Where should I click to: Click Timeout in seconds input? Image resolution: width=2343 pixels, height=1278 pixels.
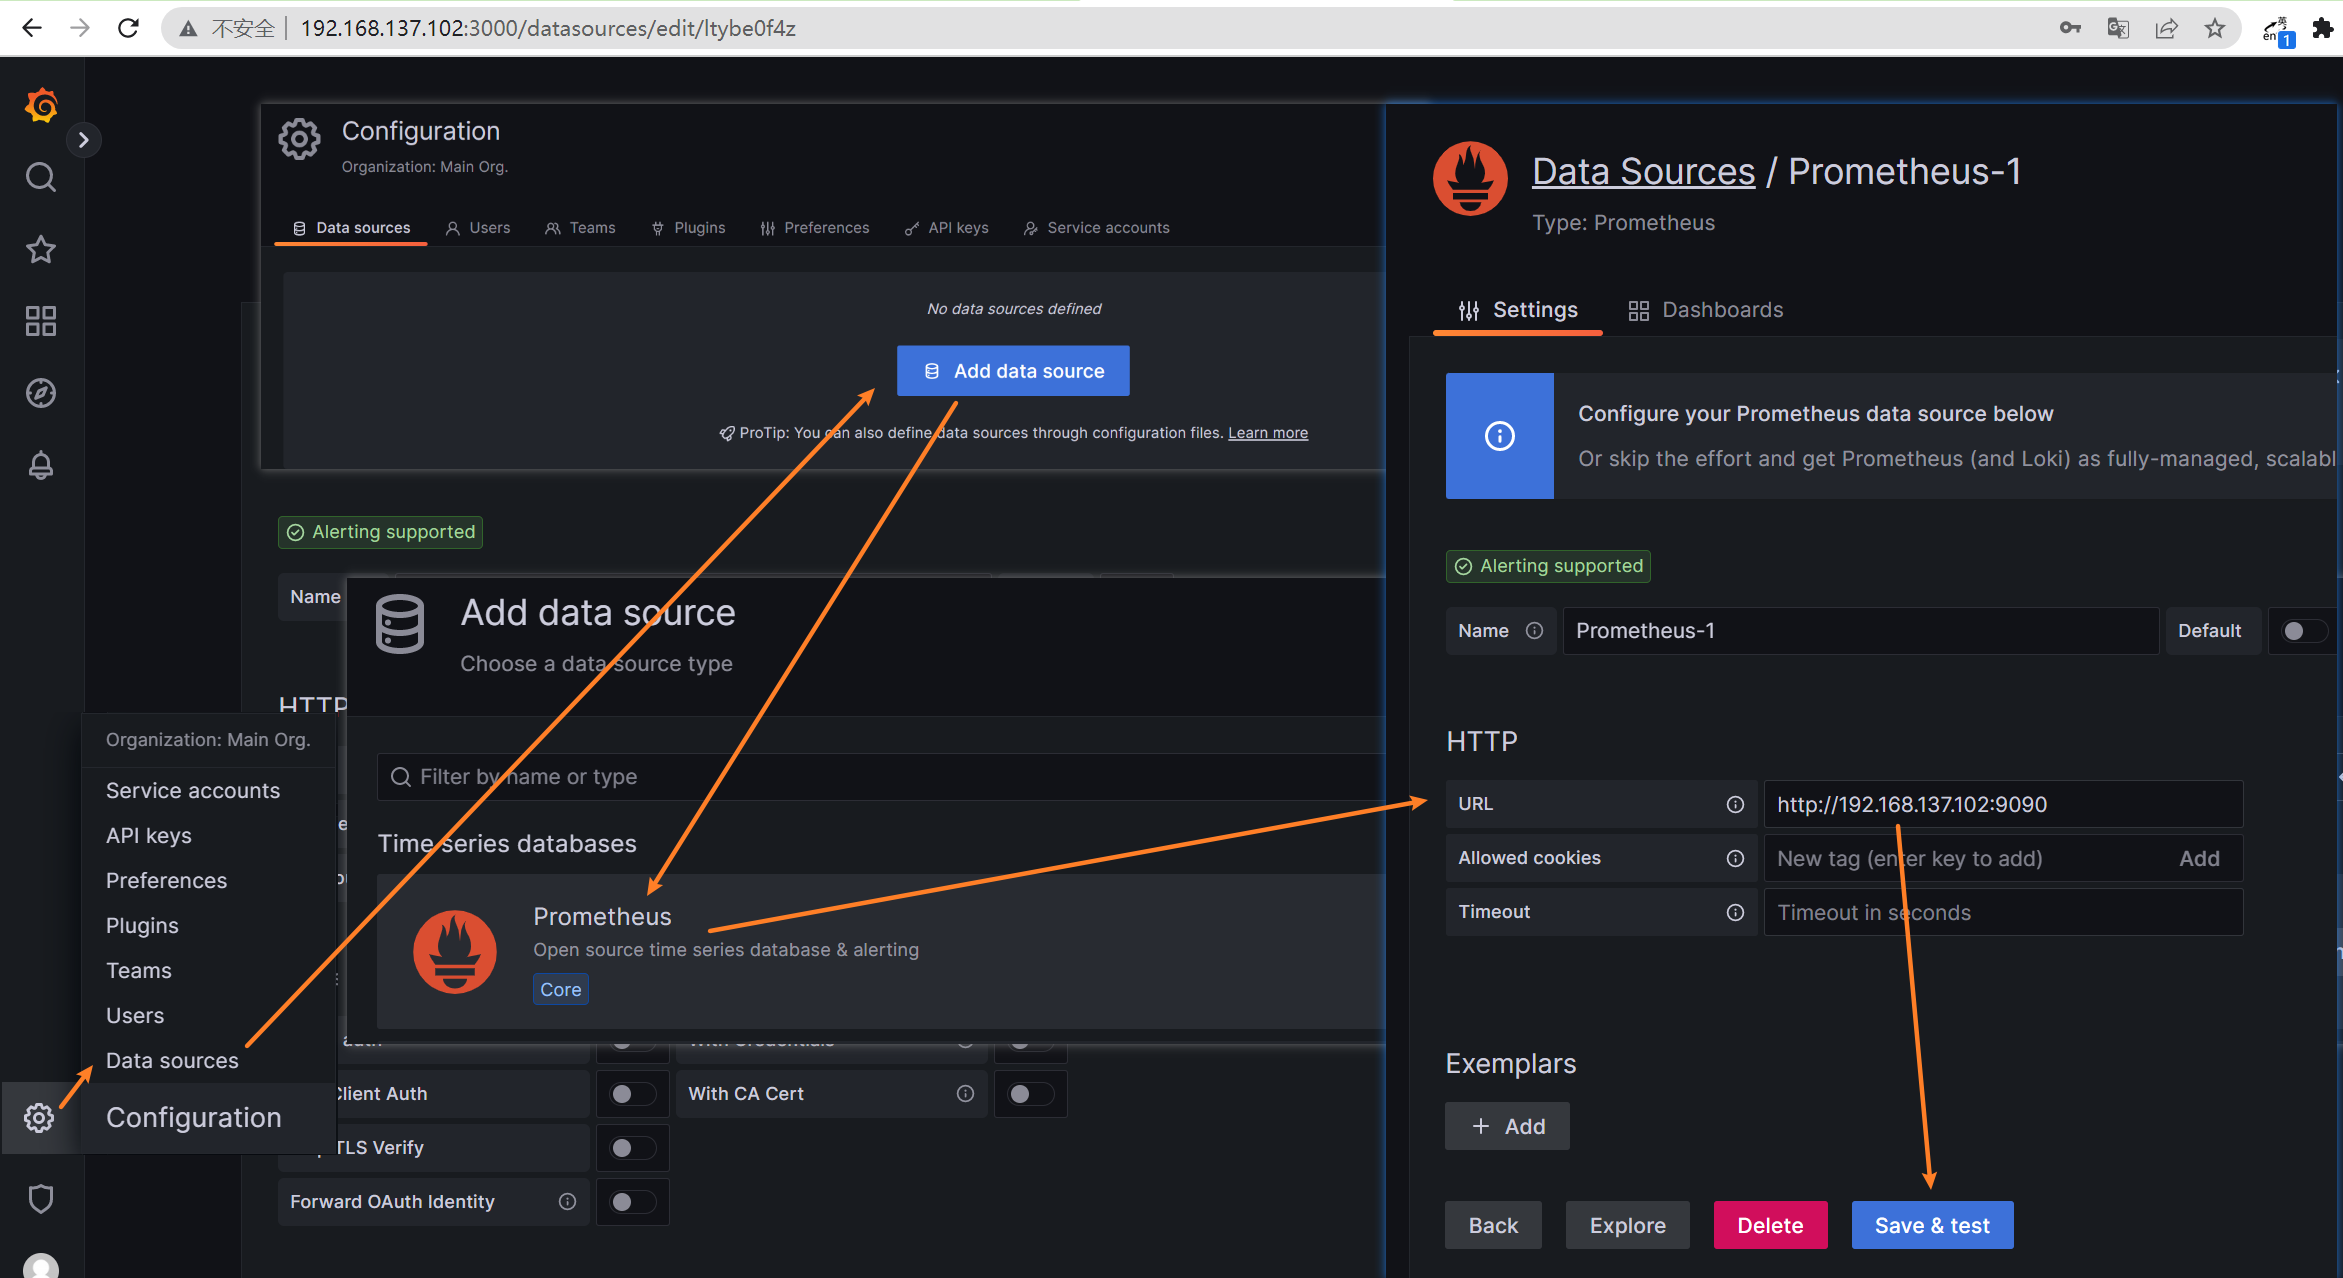click(2003, 913)
